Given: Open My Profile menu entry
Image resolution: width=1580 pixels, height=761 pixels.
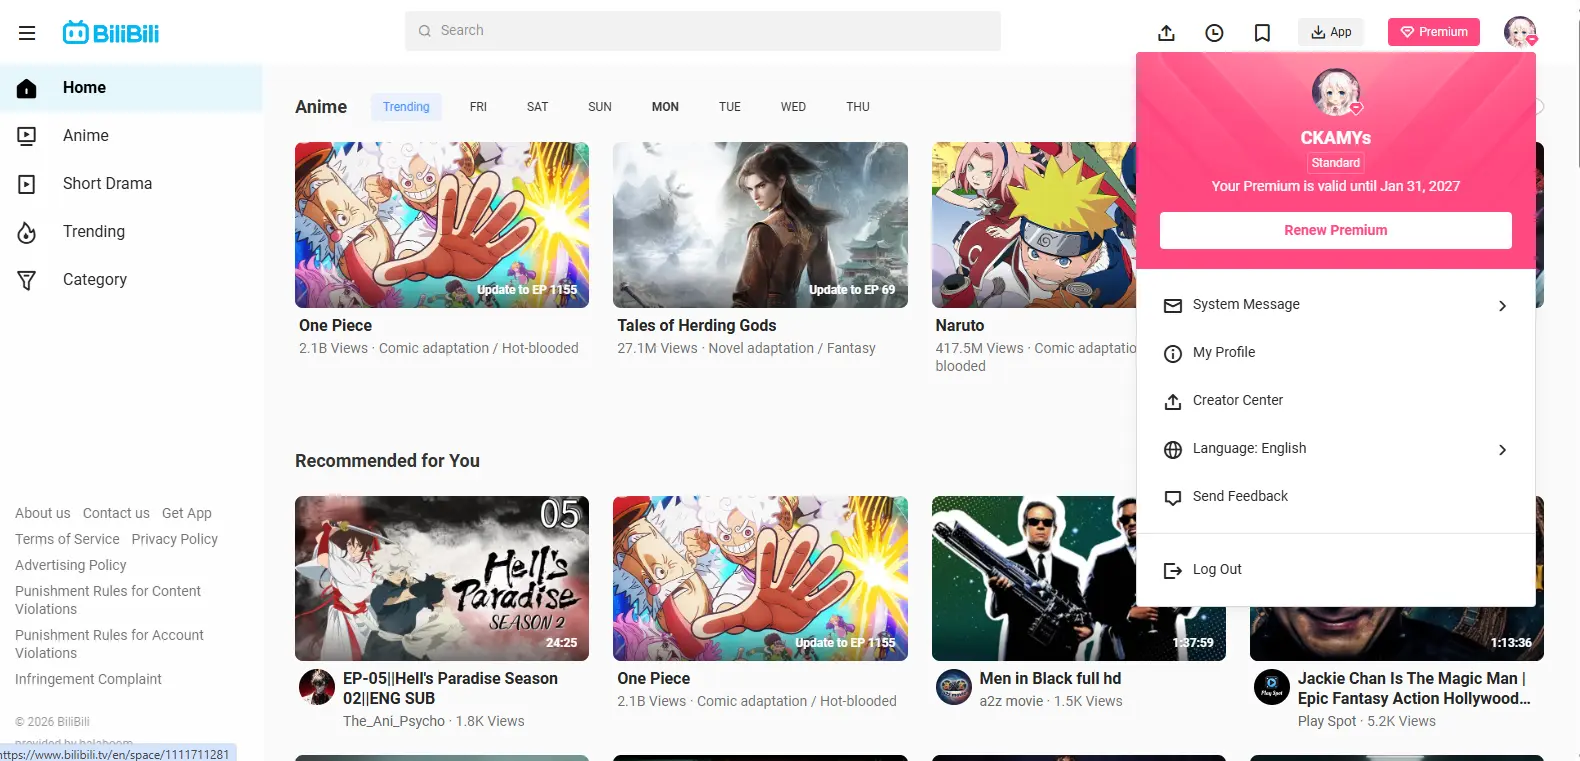Looking at the screenshot, I should coord(1336,353).
